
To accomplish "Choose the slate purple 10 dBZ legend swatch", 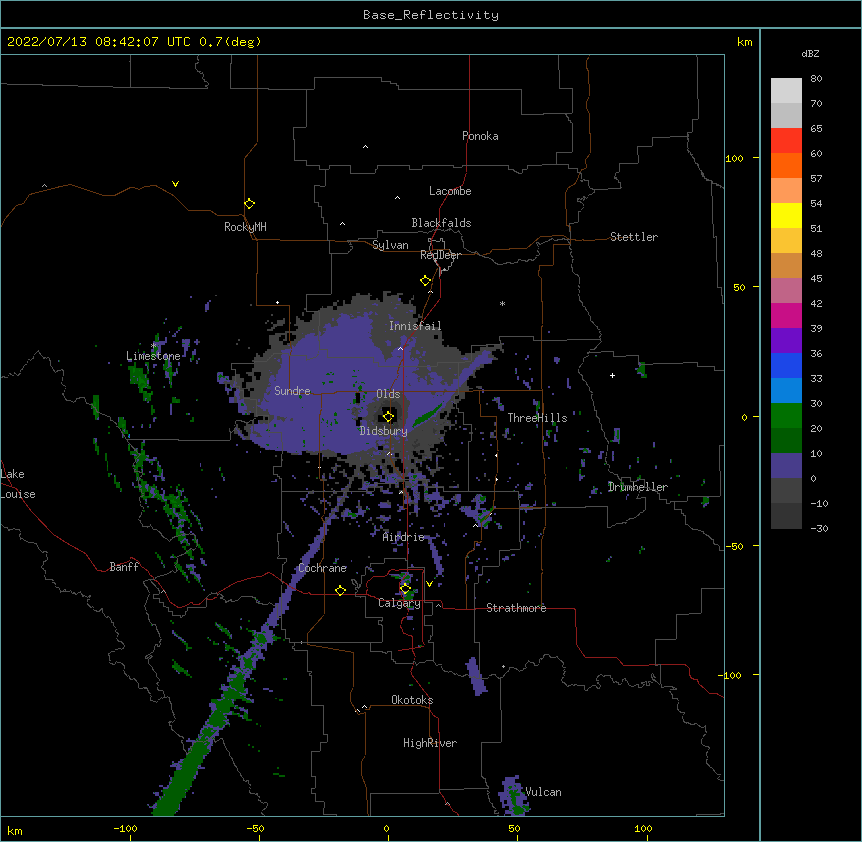I will point(786,466).
